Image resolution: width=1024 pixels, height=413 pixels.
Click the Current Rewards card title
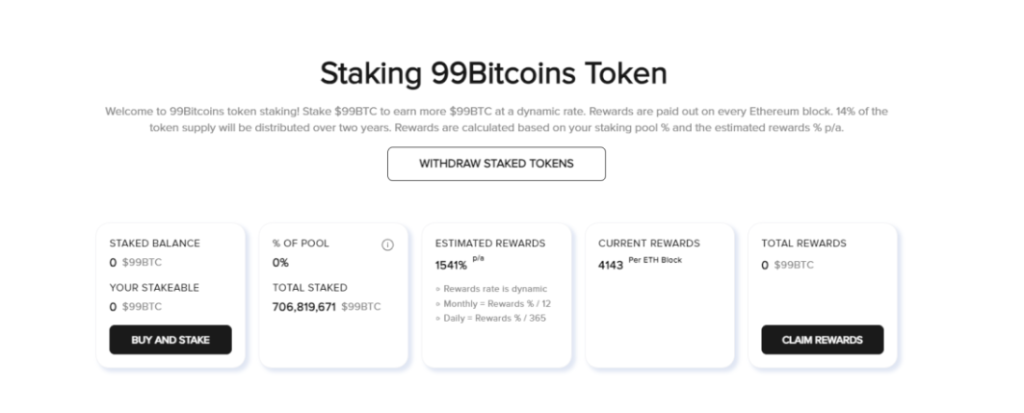649,243
